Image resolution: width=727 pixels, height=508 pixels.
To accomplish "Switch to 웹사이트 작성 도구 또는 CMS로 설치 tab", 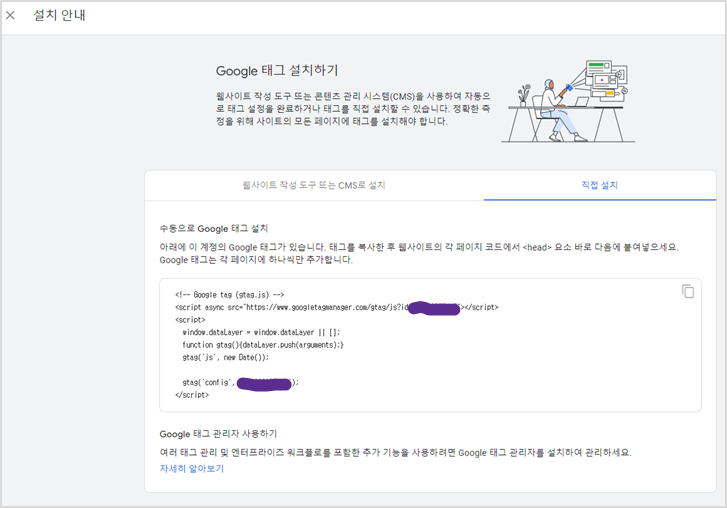I will (x=314, y=185).
